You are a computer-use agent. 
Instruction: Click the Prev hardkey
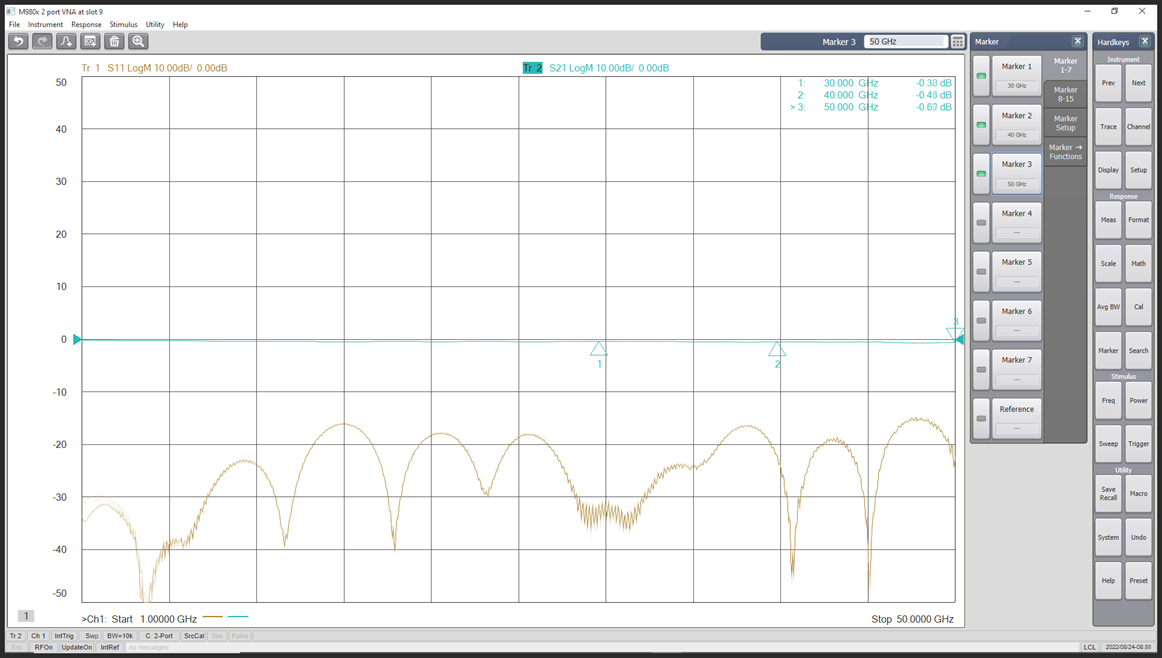coord(1108,84)
